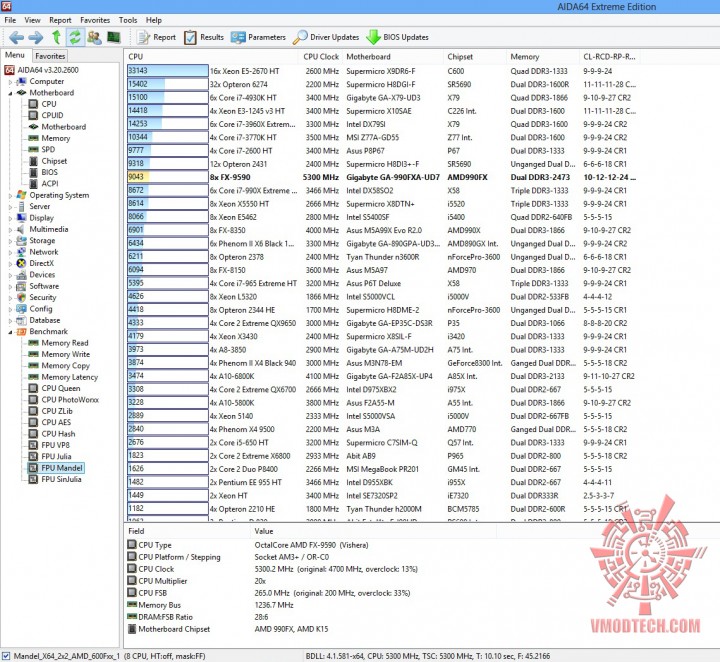Viewport: 720px width, 662px height.
Task: Select the DRAM:FSB Ratio field row
Action: click(198, 617)
